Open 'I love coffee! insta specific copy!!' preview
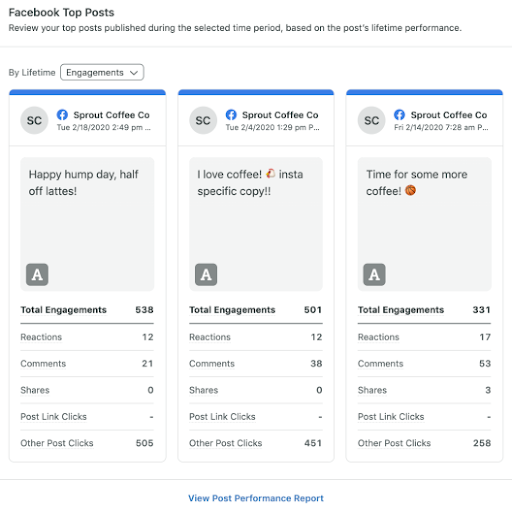Screen dimensions: 512x512 (256, 224)
